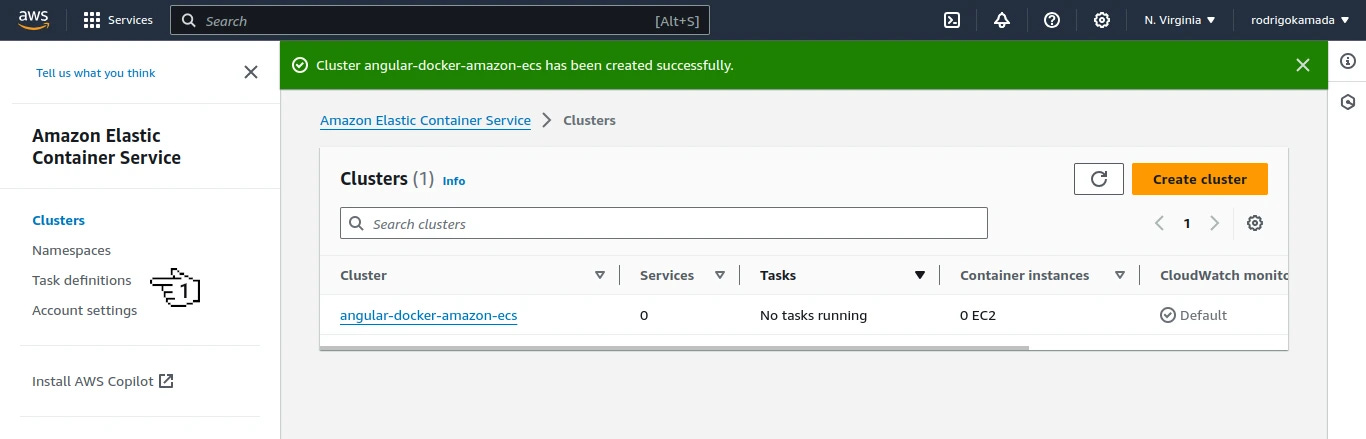Open the hexagon tools icon on right edge
The width and height of the screenshot is (1366, 439).
(x=1347, y=102)
